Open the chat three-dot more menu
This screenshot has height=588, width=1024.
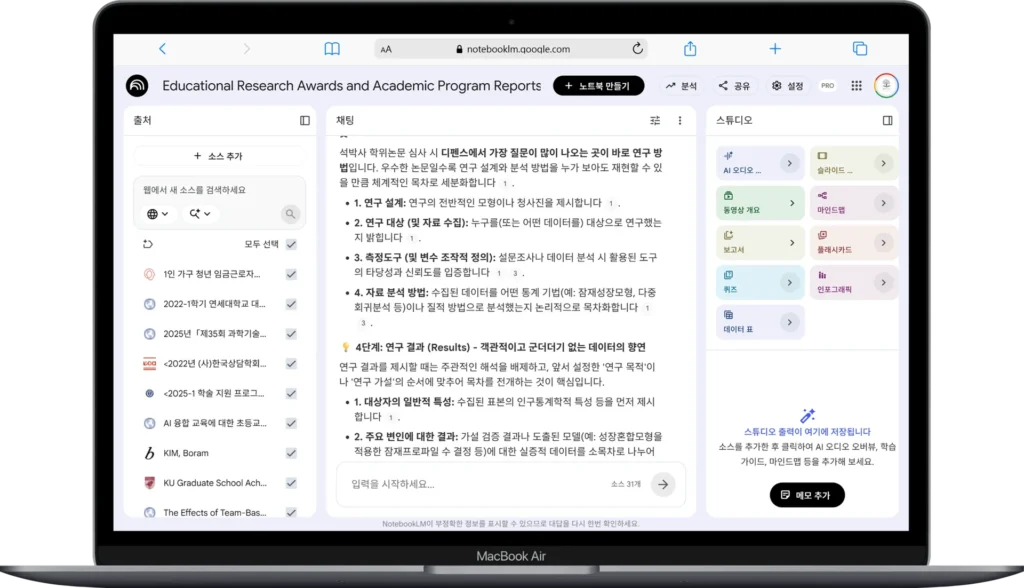pos(680,120)
